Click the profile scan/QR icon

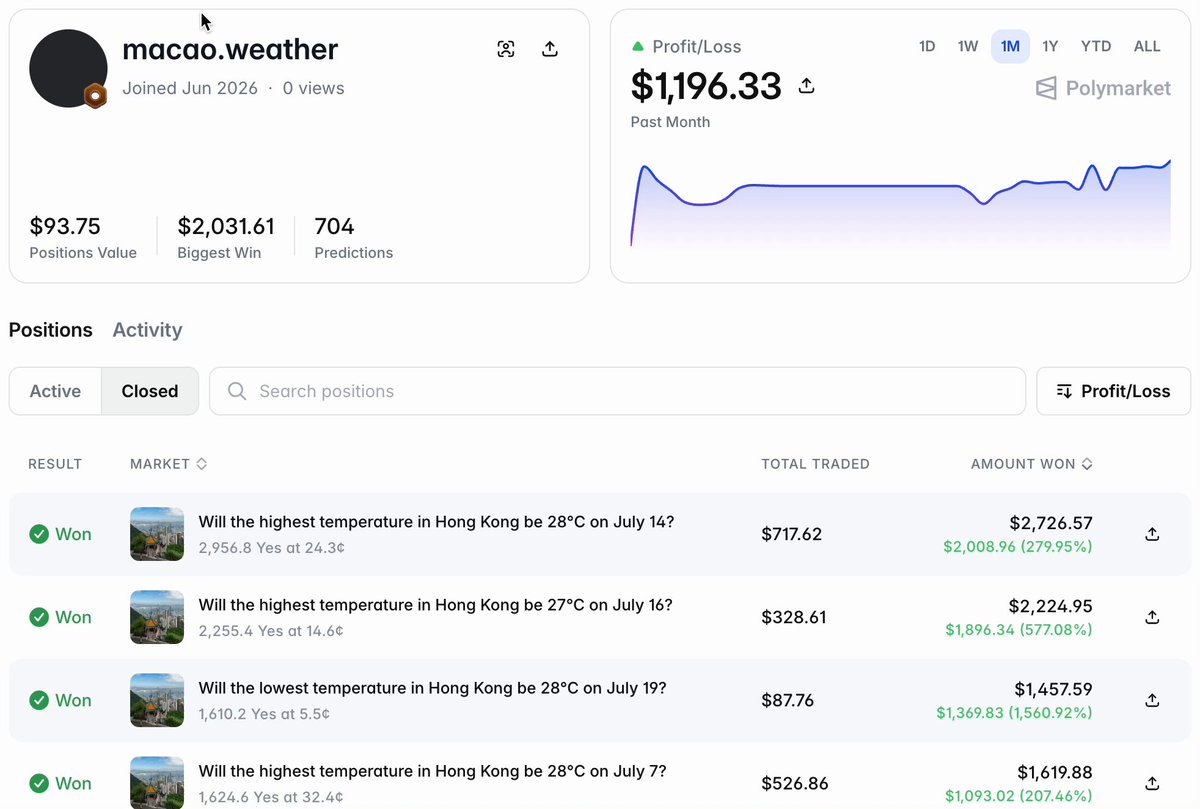pos(506,49)
